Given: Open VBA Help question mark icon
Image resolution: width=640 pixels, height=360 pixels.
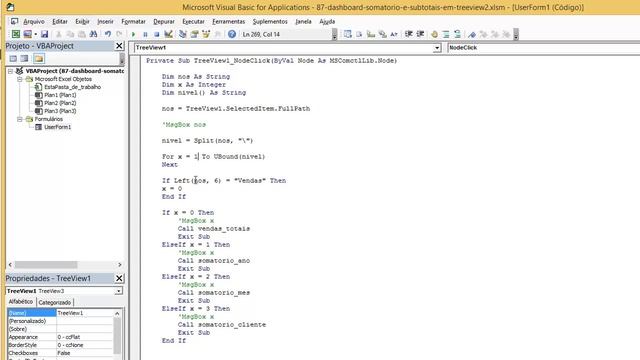Looking at the screenshot, I should (232, 34).
